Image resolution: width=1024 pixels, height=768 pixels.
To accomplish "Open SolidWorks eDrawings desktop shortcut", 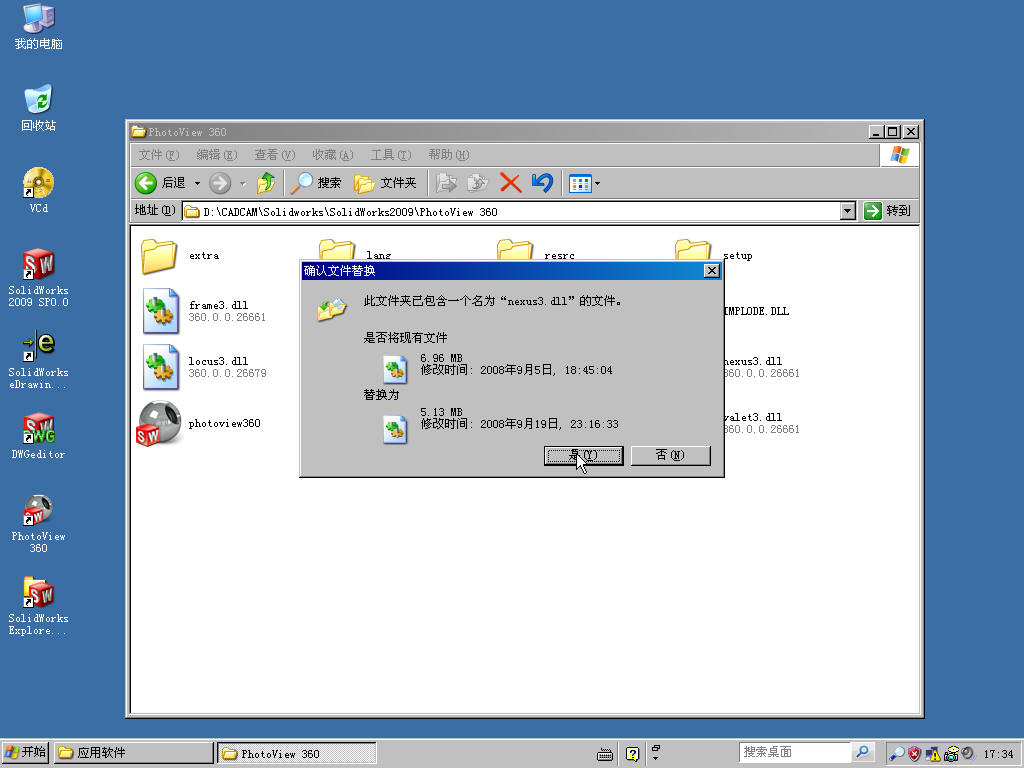I will coord(39,360).
